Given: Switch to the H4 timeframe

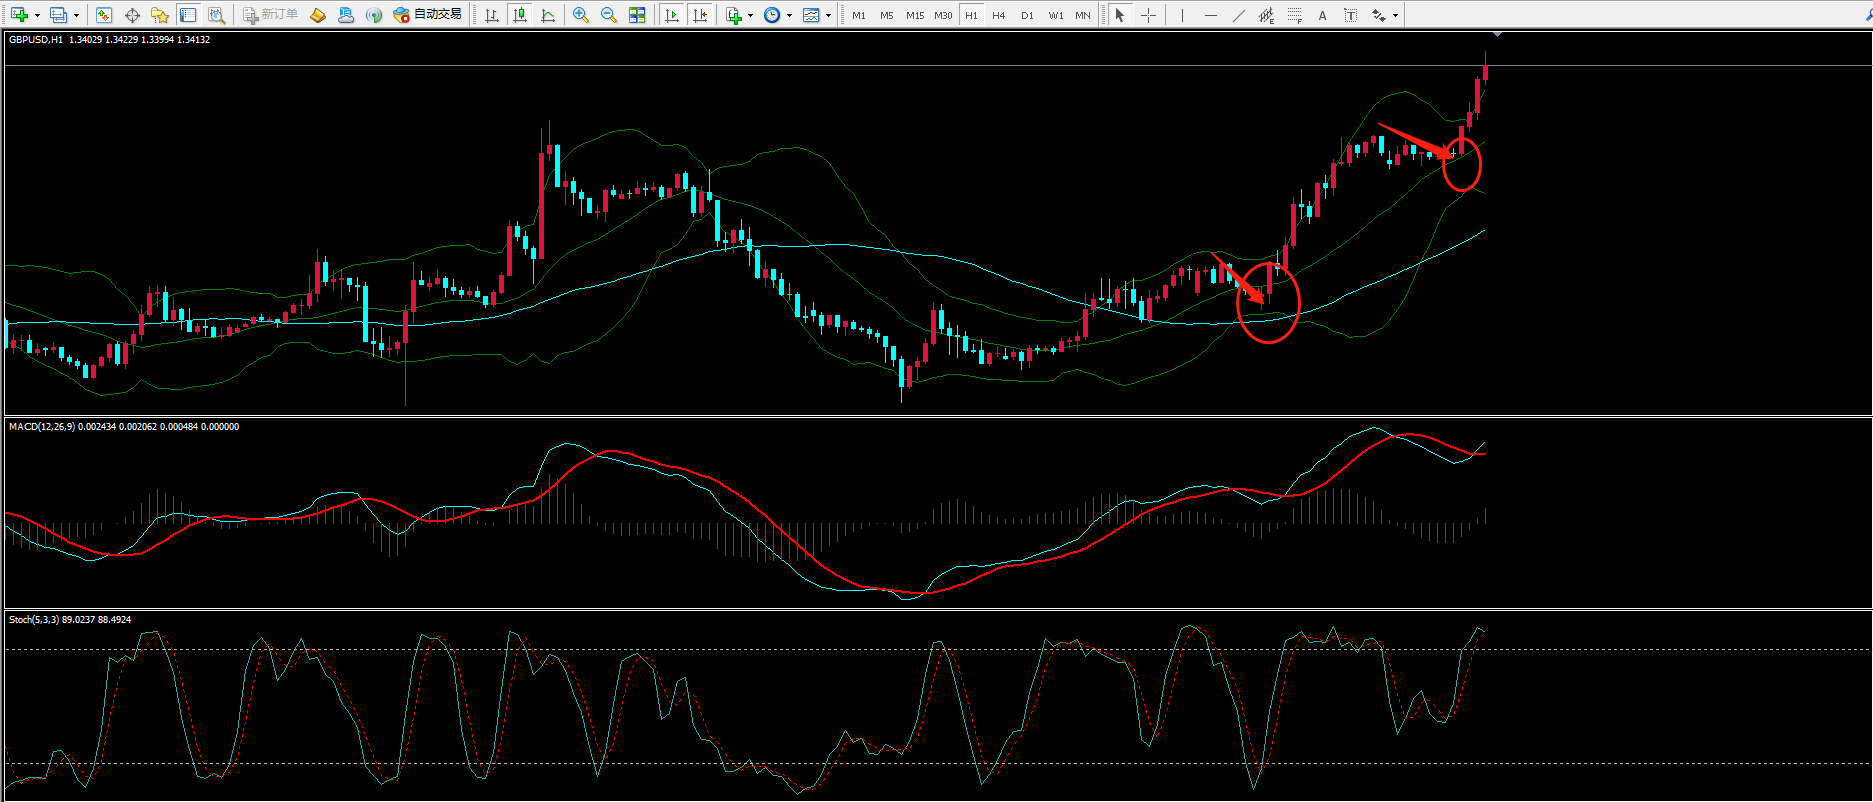Looking at the screenshot, I should tap(998, 15).
